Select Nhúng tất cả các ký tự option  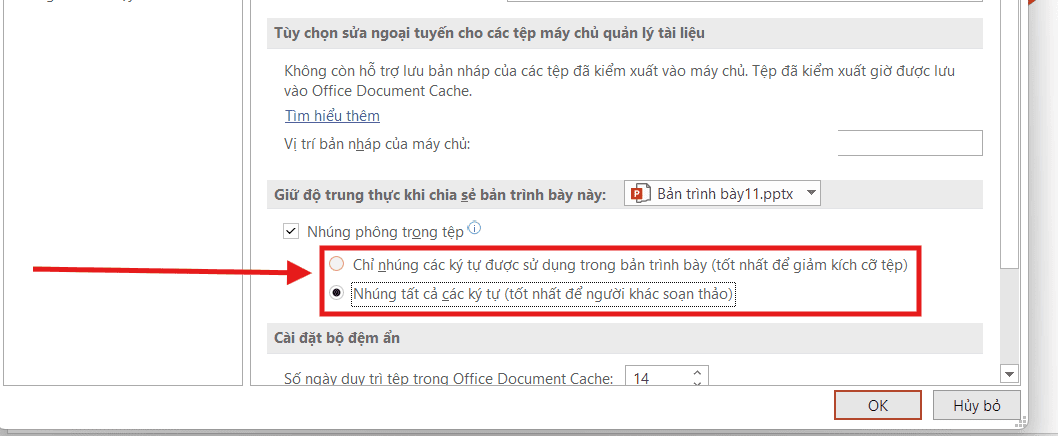click(336, 293)
